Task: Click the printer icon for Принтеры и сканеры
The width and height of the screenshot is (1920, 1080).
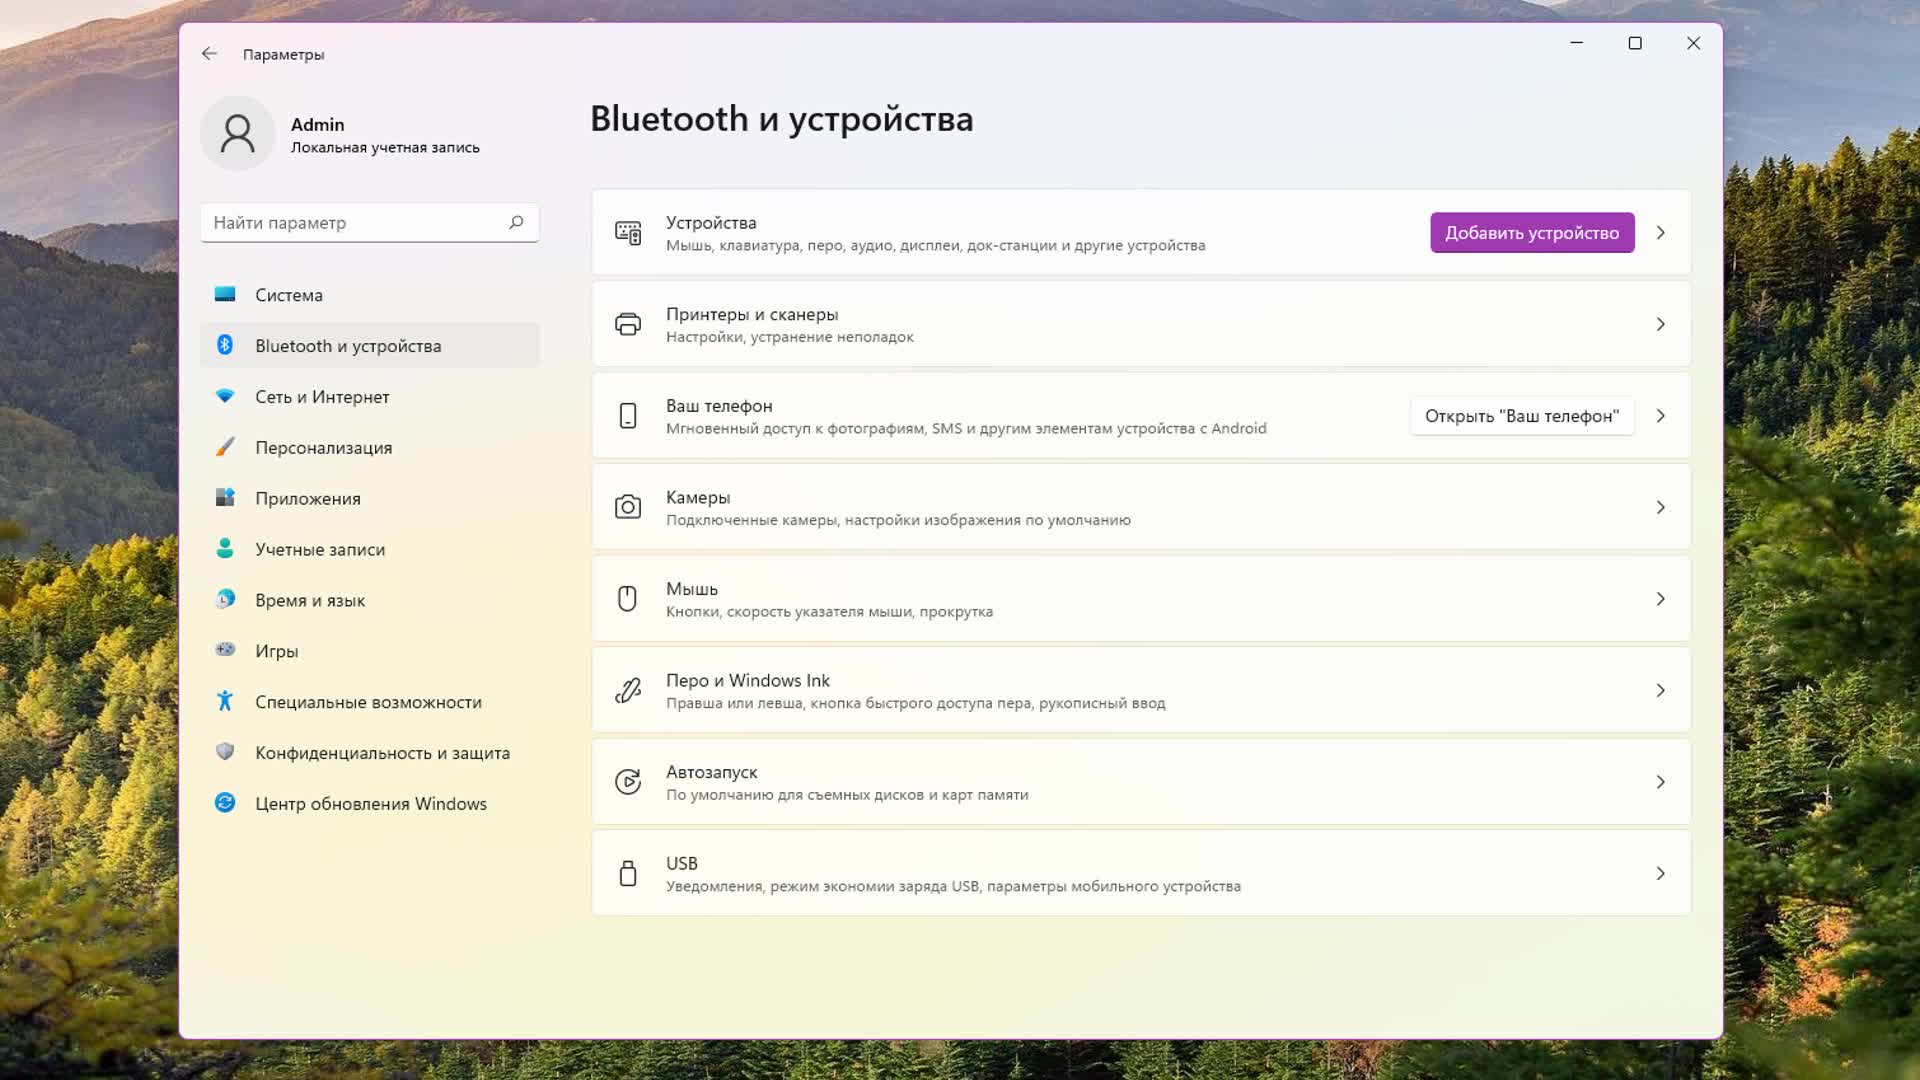Action: click(628, 324)
